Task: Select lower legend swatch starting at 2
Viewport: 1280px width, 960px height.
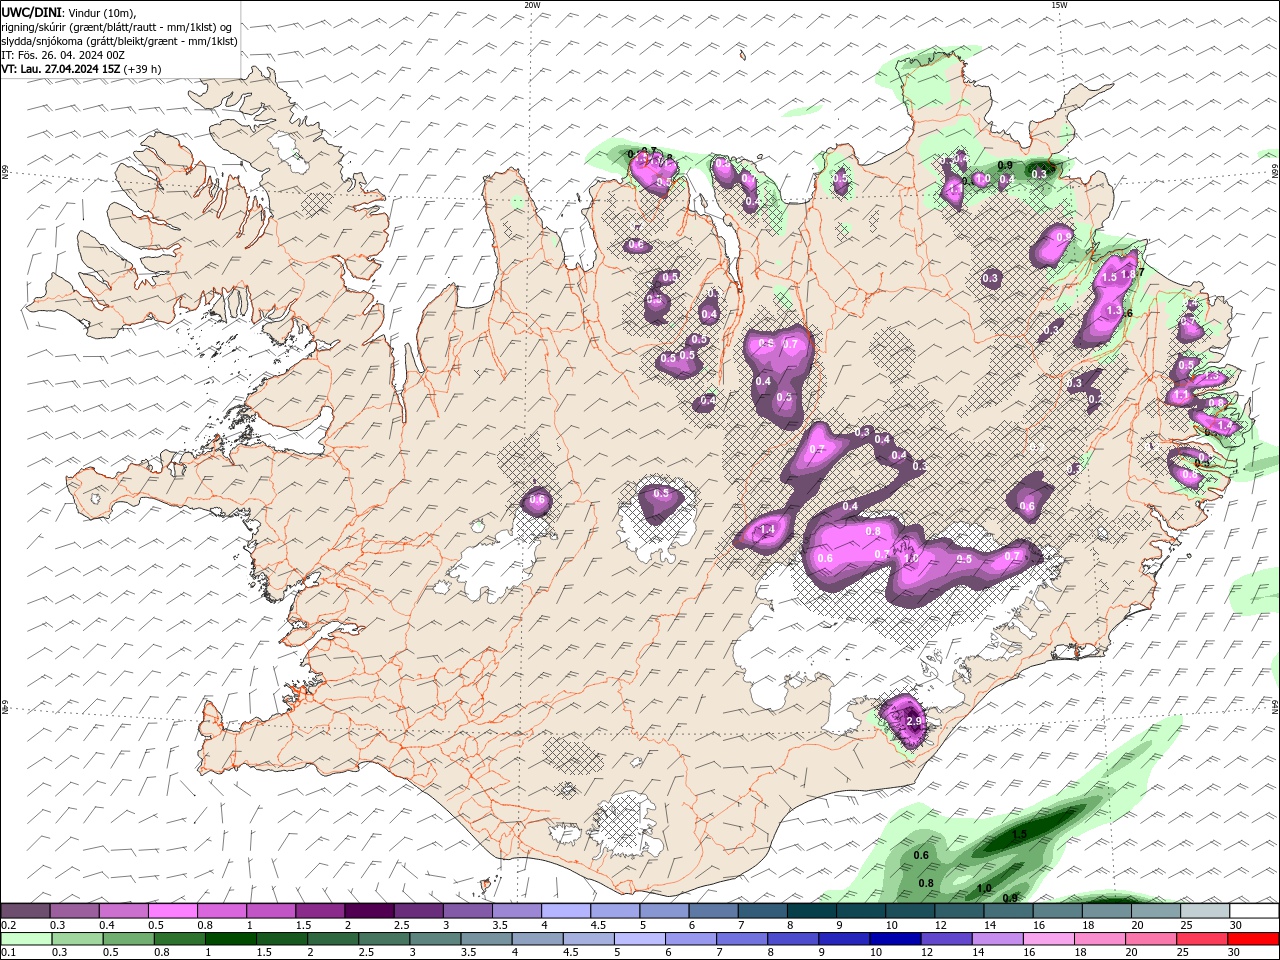Action: tap(332, 939)
